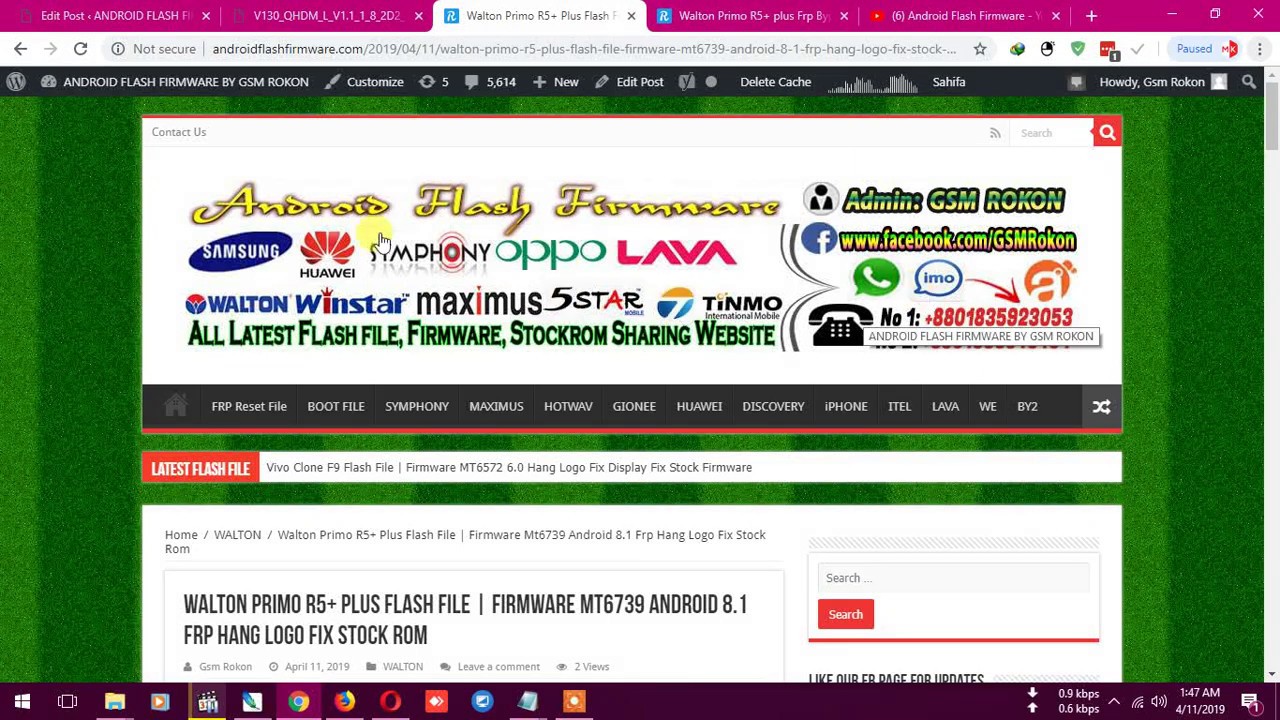Open the Gsm Rokon author link
The image size is (1280, 720).
coord(225,666)
